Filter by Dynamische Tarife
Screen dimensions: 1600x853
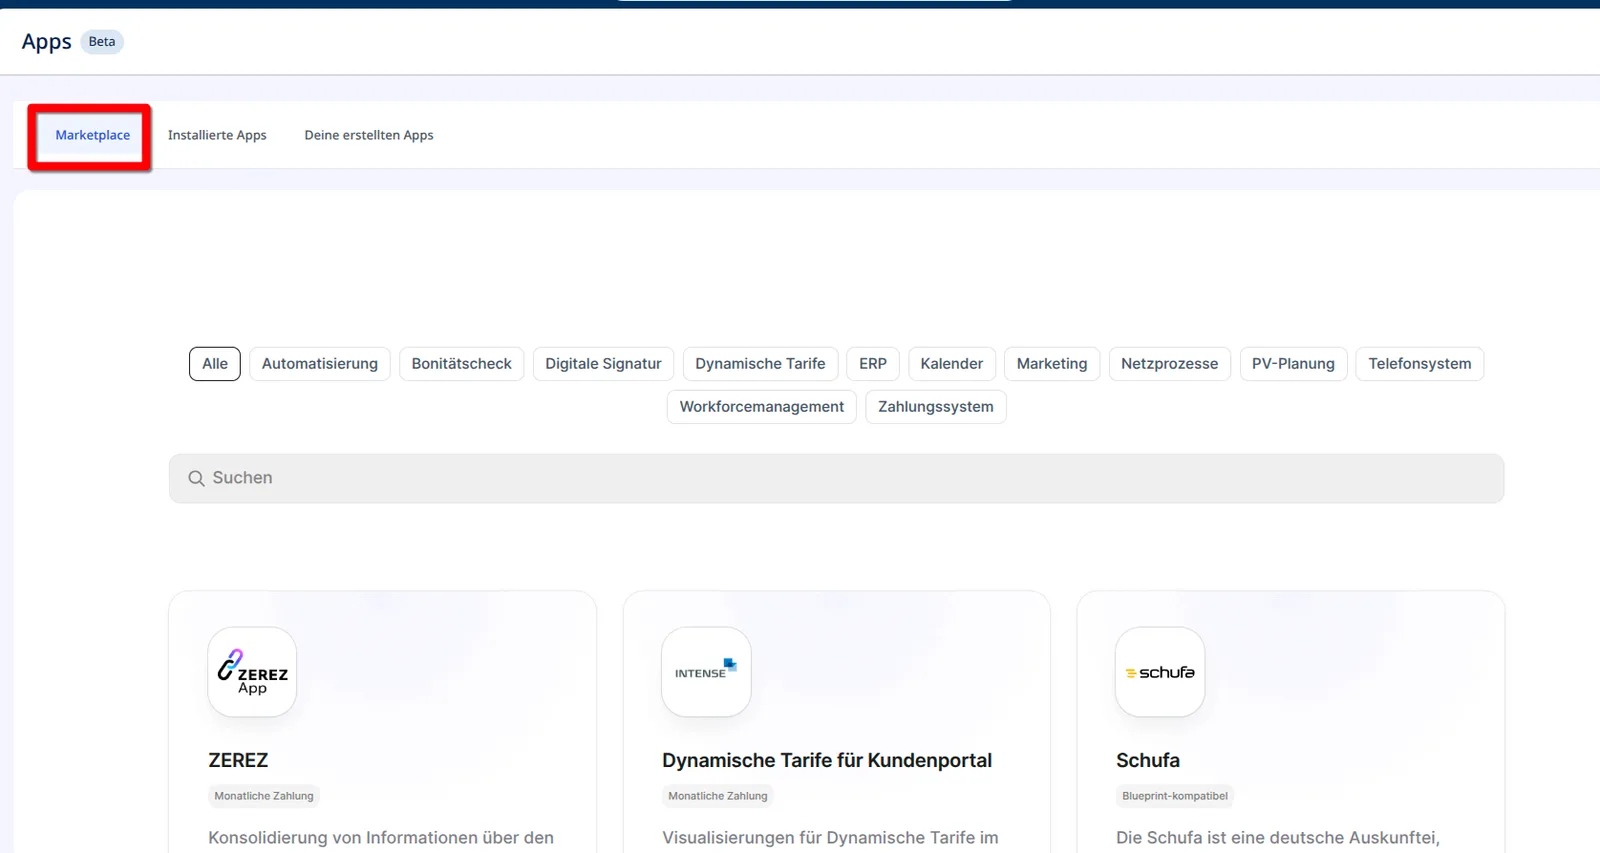click(760, 364)
